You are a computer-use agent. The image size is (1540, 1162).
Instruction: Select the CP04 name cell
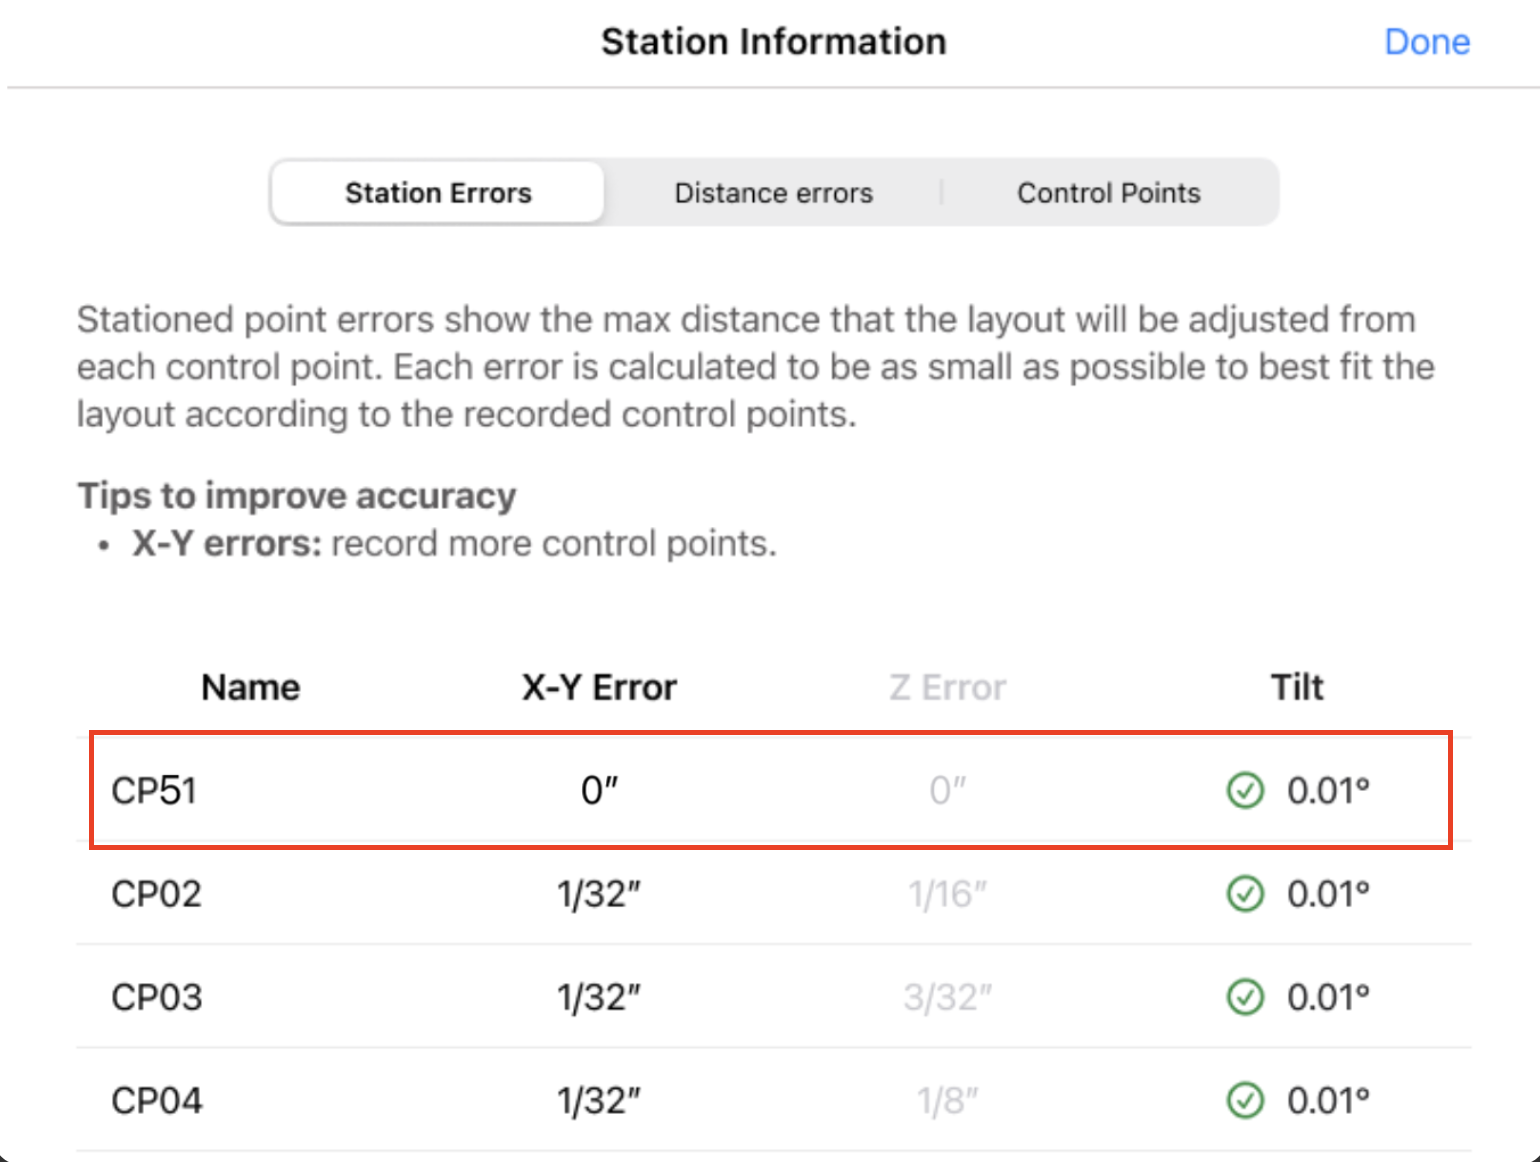tap(157, 1100)
